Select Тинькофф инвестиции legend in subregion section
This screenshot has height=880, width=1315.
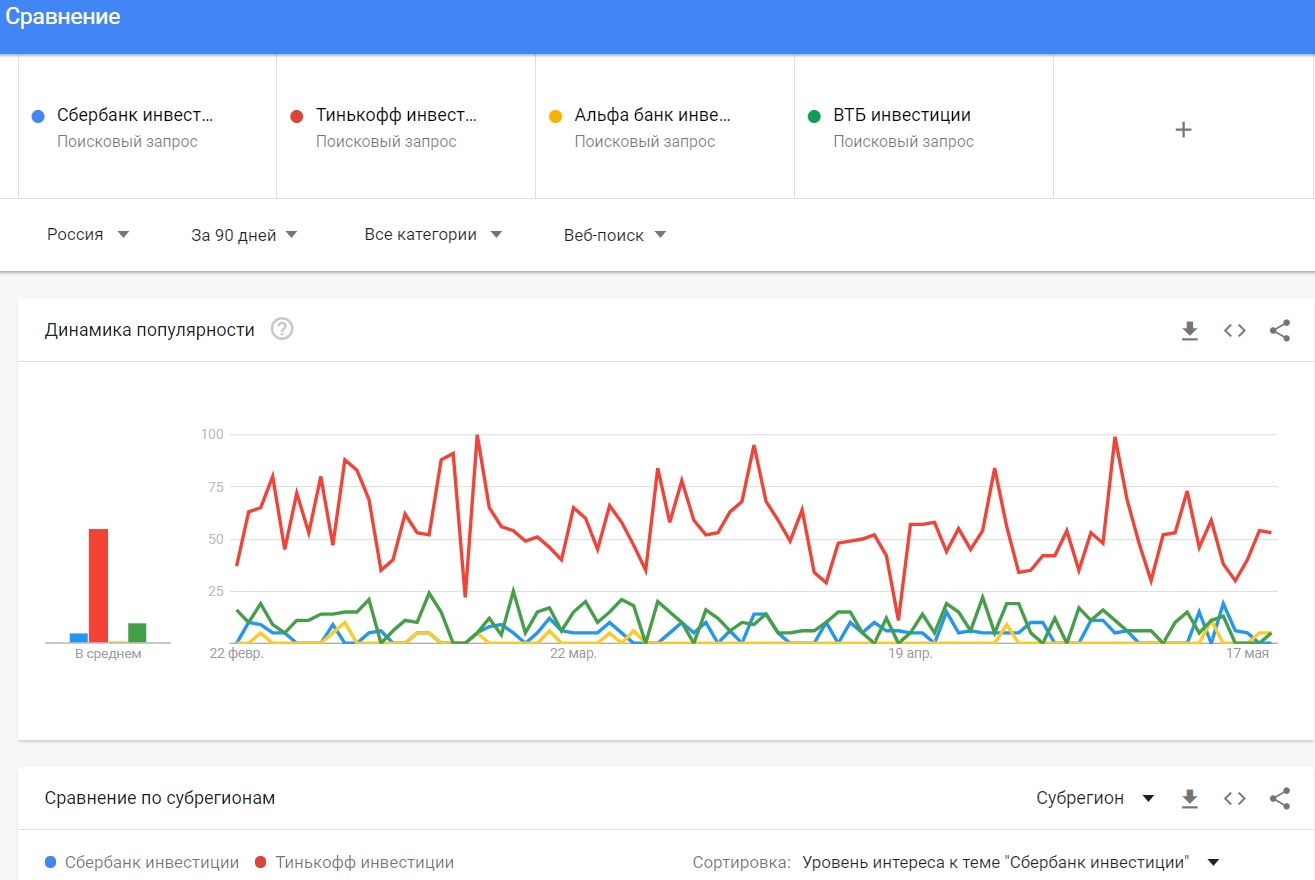click(355, 862)
